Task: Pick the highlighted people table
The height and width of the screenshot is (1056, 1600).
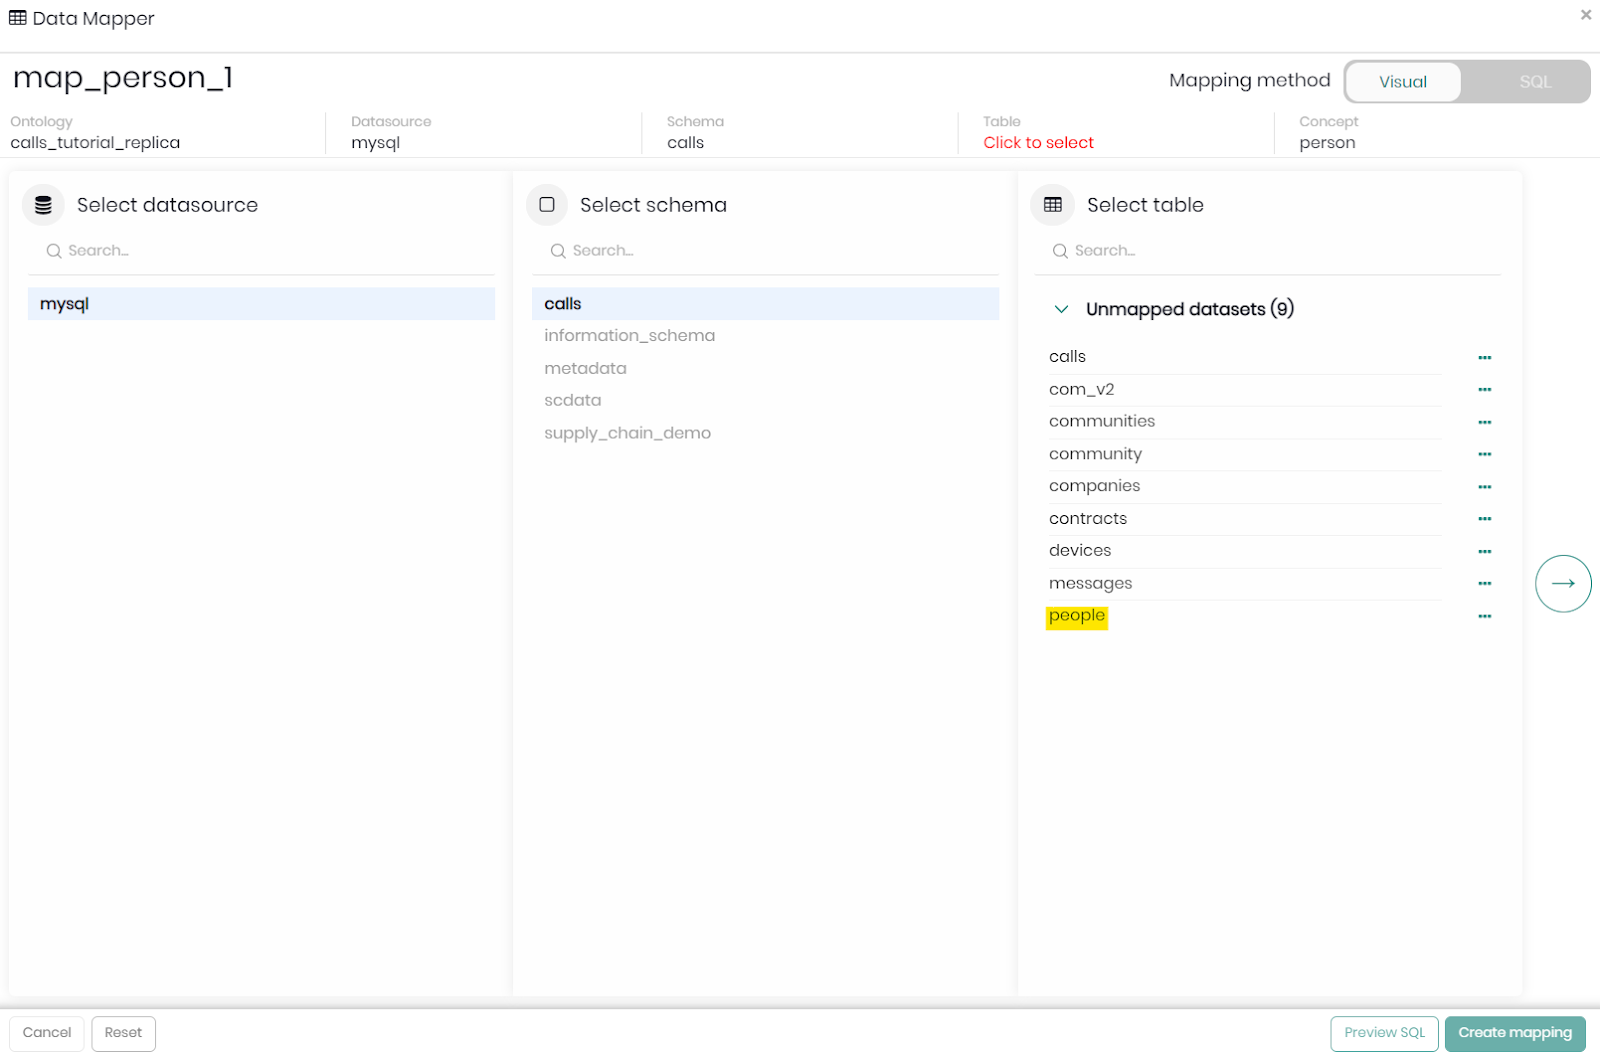Action: click(1076, 616)
